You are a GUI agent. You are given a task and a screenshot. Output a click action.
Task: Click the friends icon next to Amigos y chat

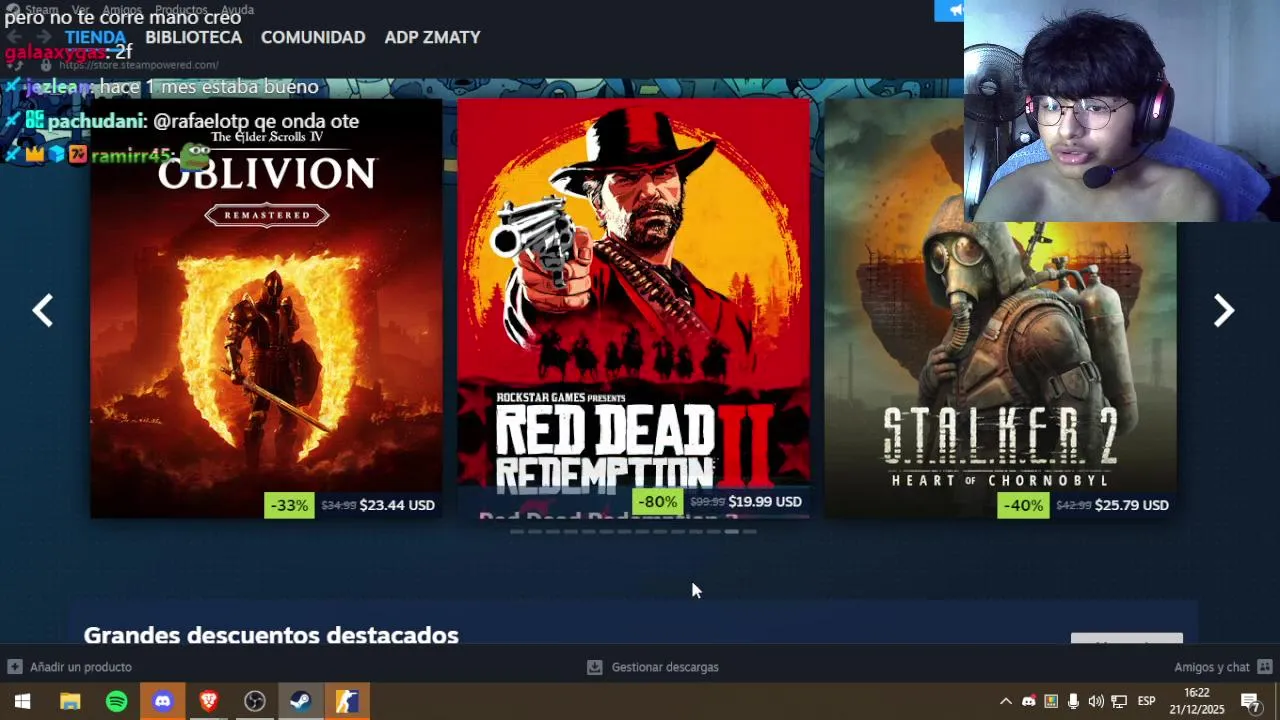pyautogui.click(x=1265, y=667)
